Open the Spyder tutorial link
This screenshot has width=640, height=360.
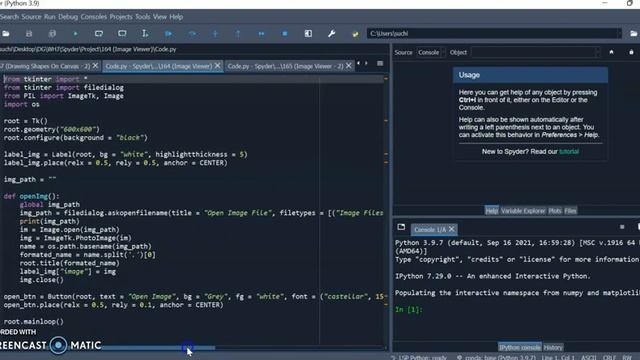click(x=569, y=151)
